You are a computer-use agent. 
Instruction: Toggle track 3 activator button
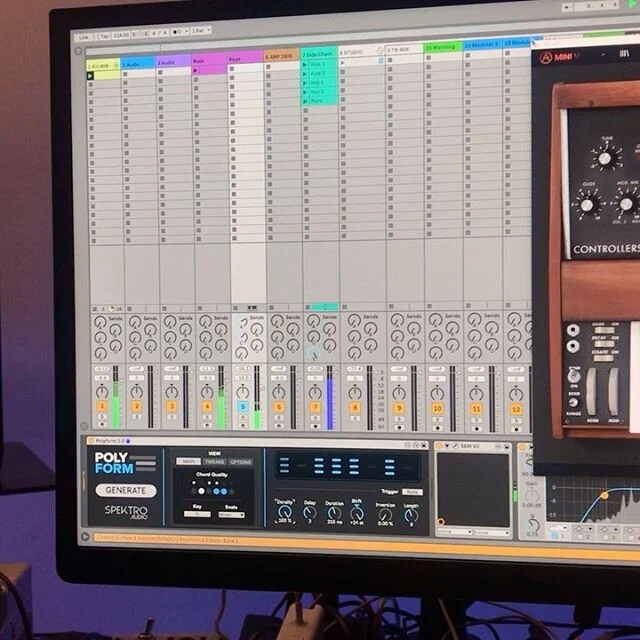pyautogui.click(x=172, y=407)
